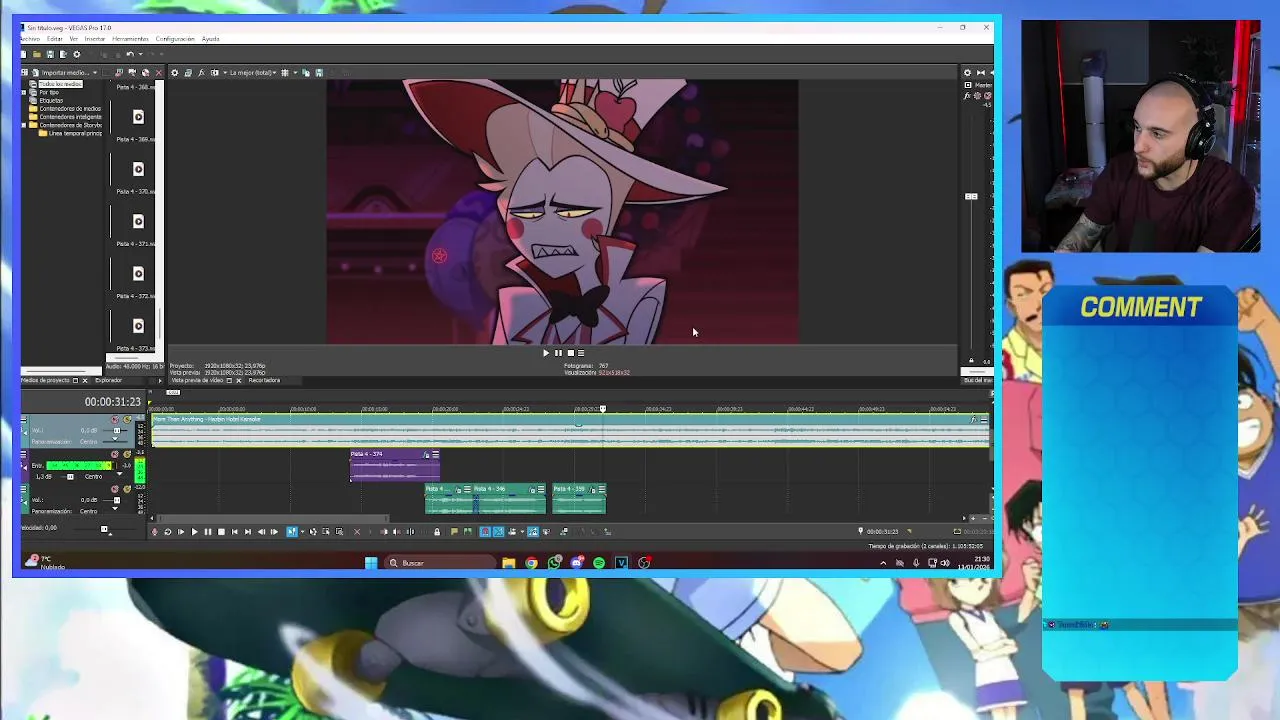Open project properties gear in main toolbar
The width and height of the screenshot is (1280, 720).
pyautogui.click(x=77, y=54)
